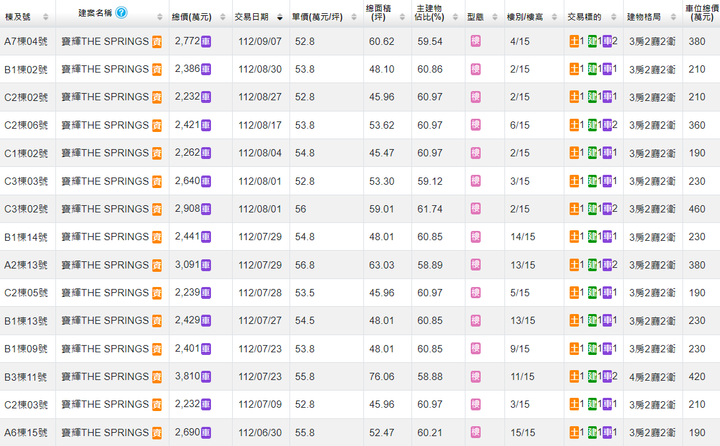The height and width of the screenshot is (446, 720).
Task: Click orange 資 icon in B3棟11號 row
Action: pos(157,377)
